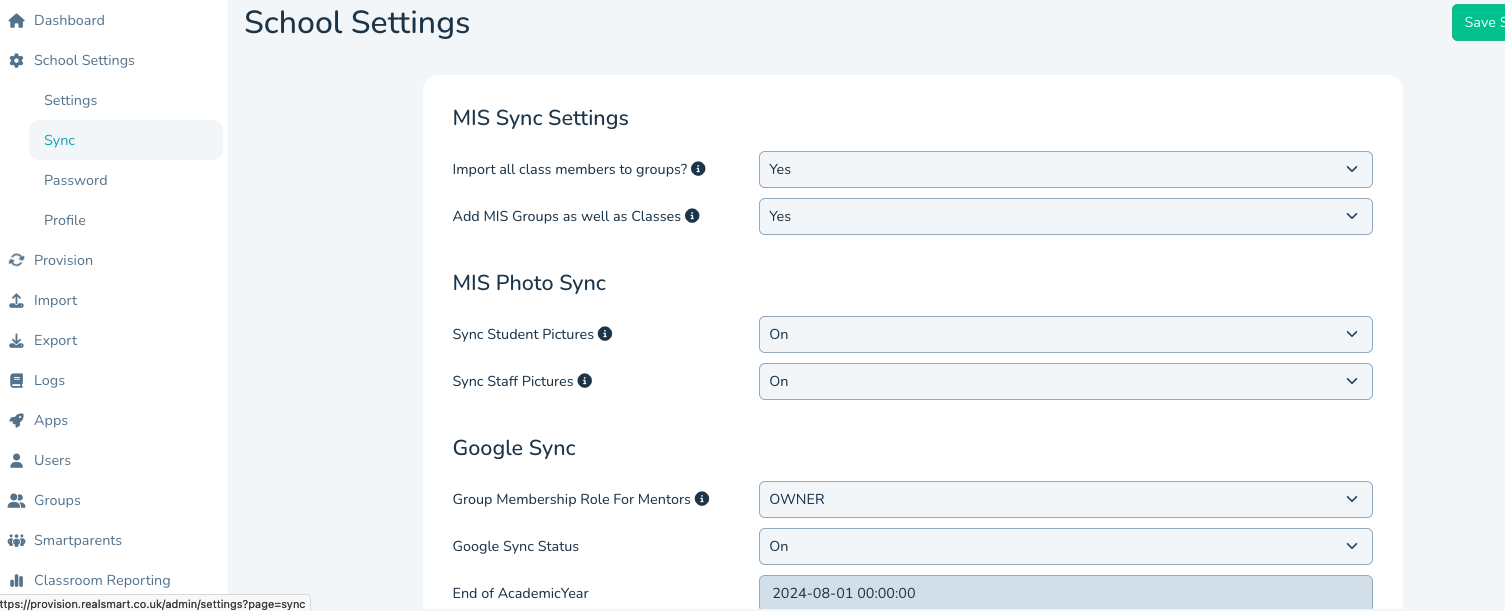Viewport: 1505px width, 611px height.
Task: Expand the Sync Student Pictures dropdown
Action: [x=1065, y=334]
